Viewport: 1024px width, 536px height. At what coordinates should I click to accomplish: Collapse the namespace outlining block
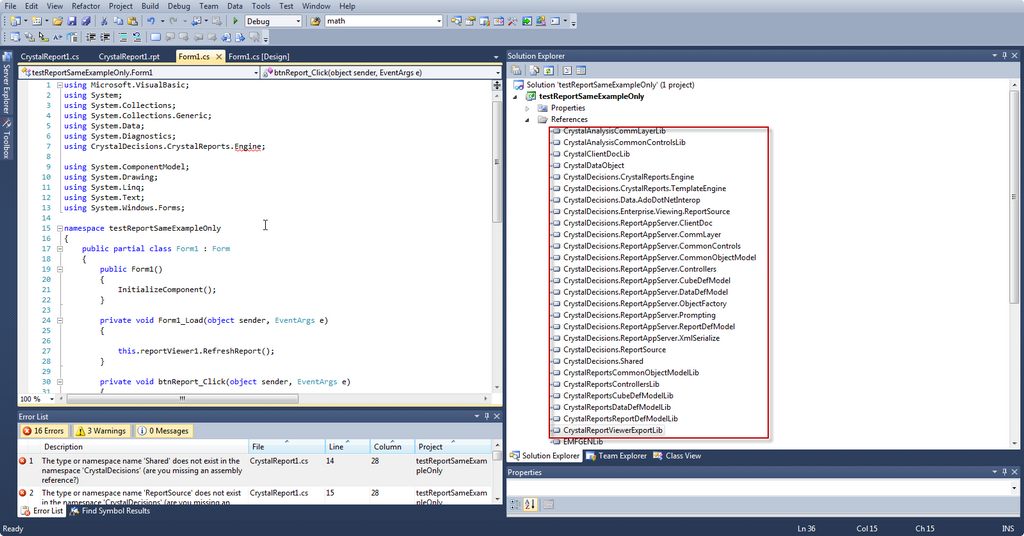[x=59, y=229]
